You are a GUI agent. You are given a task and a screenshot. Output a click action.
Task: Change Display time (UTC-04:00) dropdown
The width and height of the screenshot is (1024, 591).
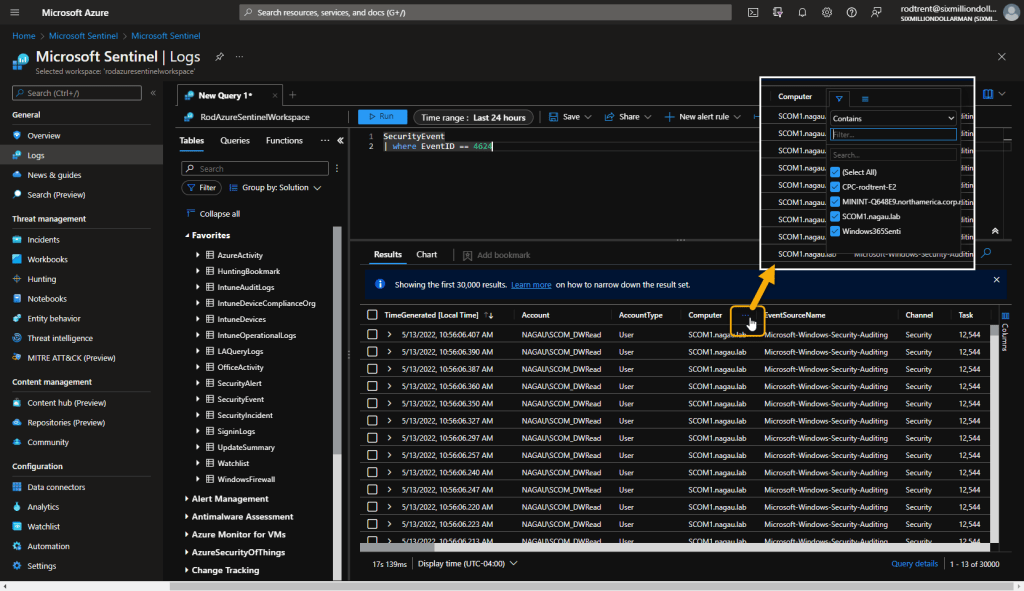point(468,564)
